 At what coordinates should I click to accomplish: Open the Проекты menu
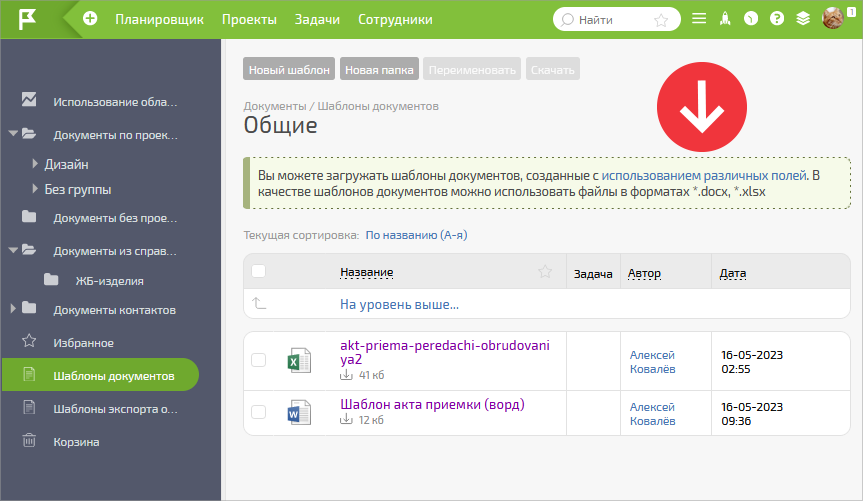[x=249, y=19]
